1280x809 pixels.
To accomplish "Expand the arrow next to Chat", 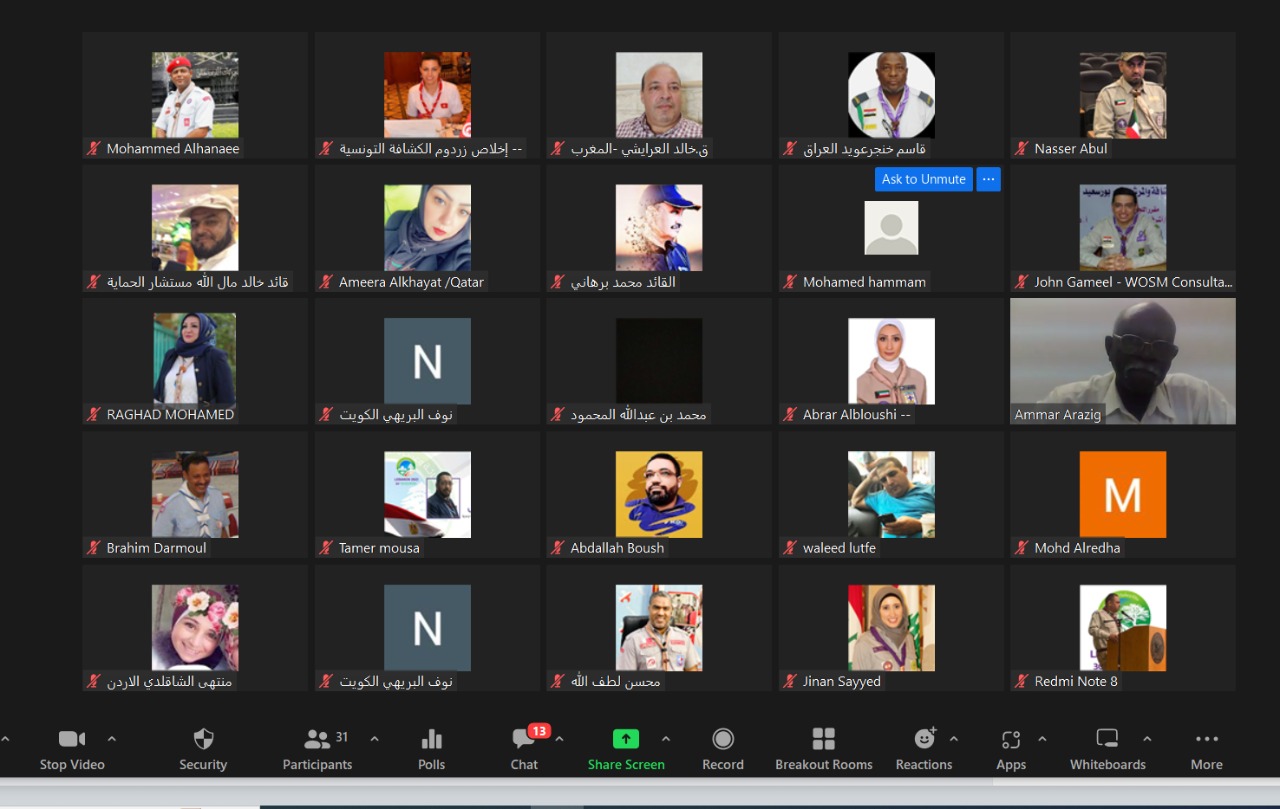I will pyautogui.click(x=560, y=739).
